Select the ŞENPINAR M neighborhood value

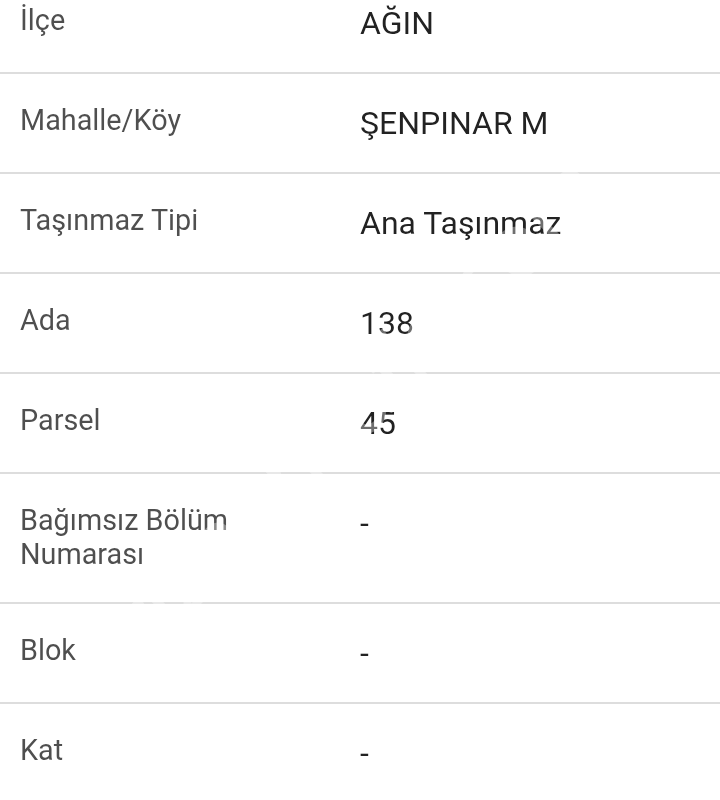pos(453,124)
